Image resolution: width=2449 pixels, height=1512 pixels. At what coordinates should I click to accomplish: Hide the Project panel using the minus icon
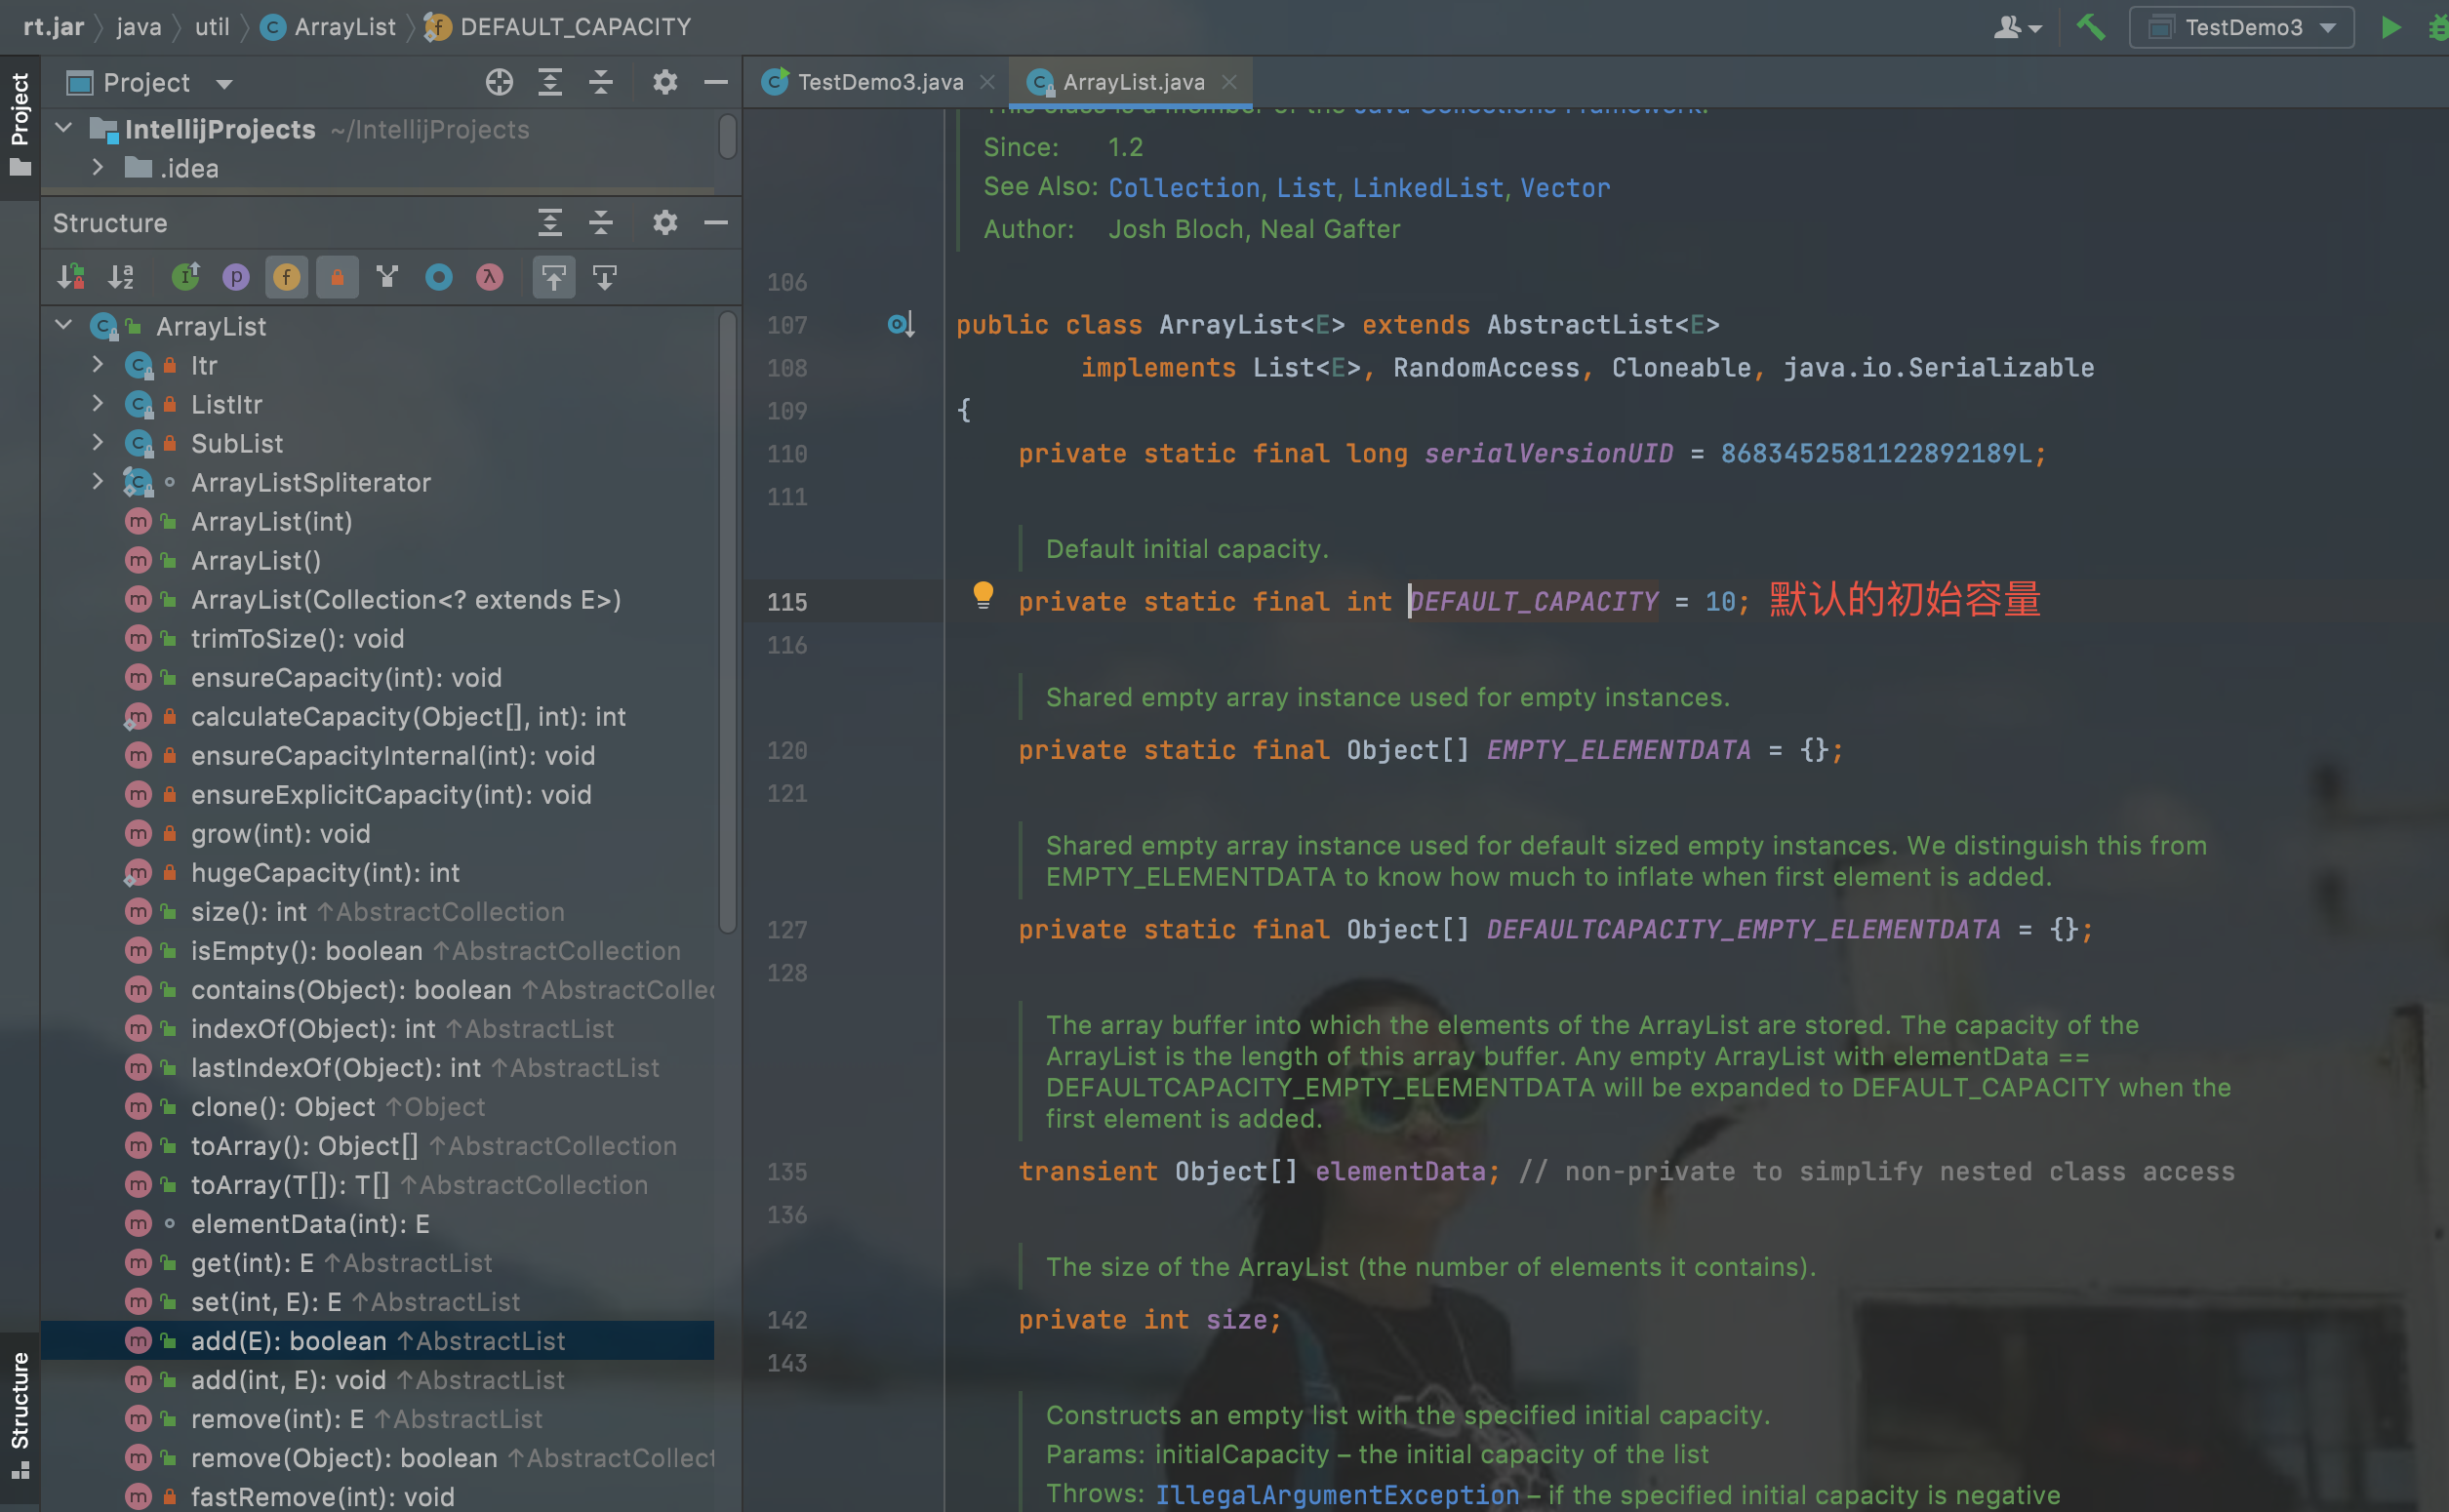click(716, 82)
